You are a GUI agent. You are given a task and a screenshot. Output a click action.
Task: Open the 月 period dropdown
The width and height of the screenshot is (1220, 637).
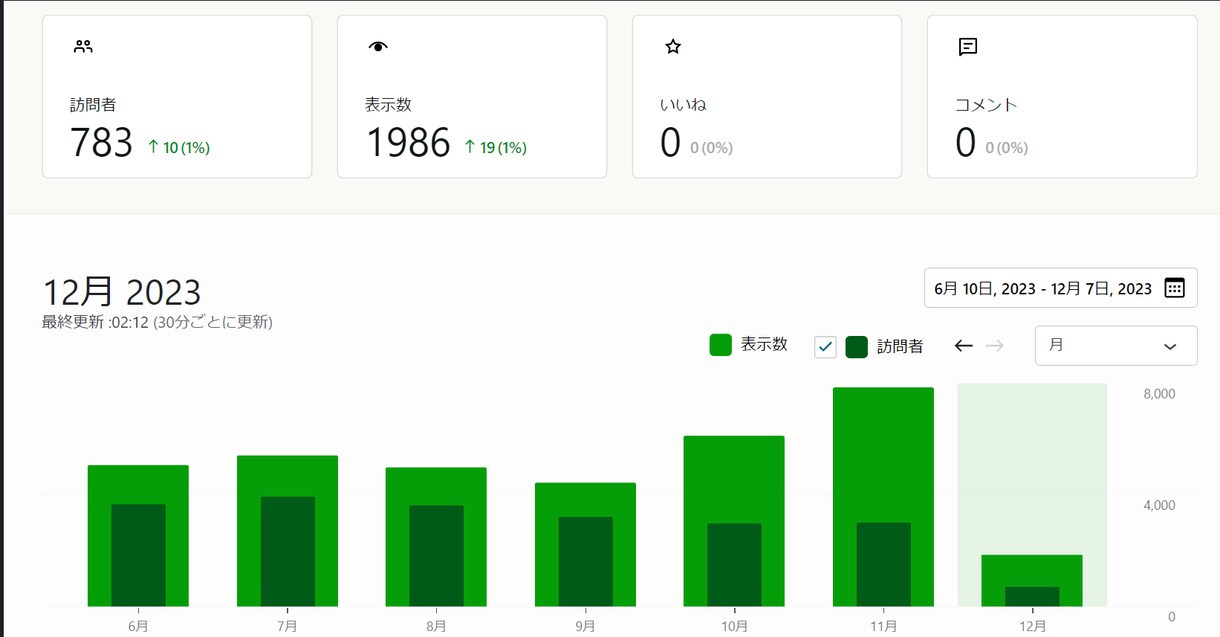(1116, 345)
